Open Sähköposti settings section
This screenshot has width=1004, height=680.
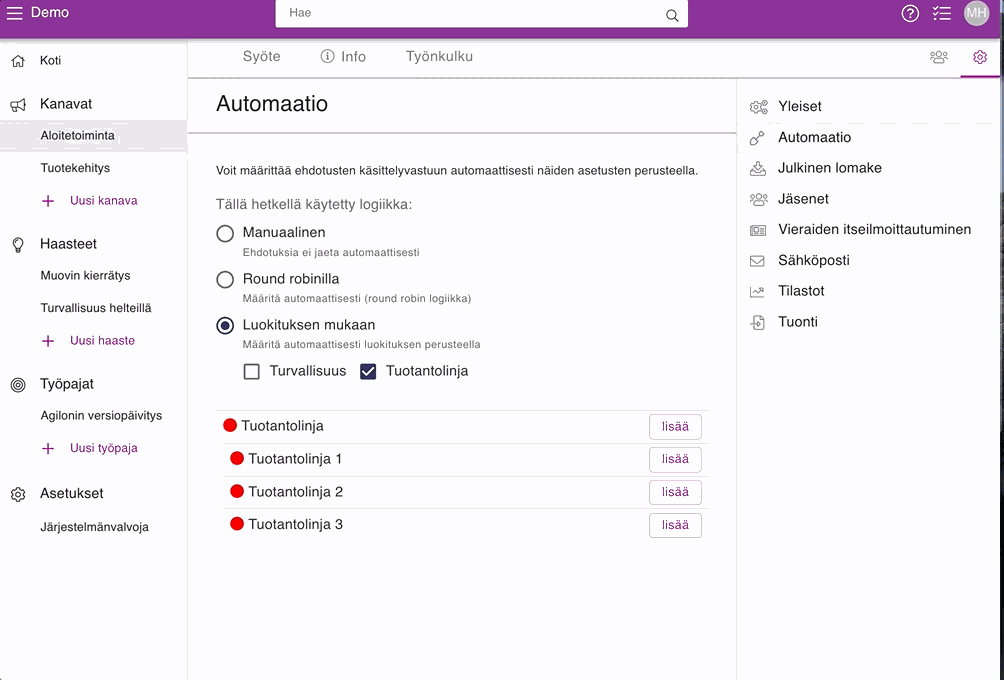814,261
